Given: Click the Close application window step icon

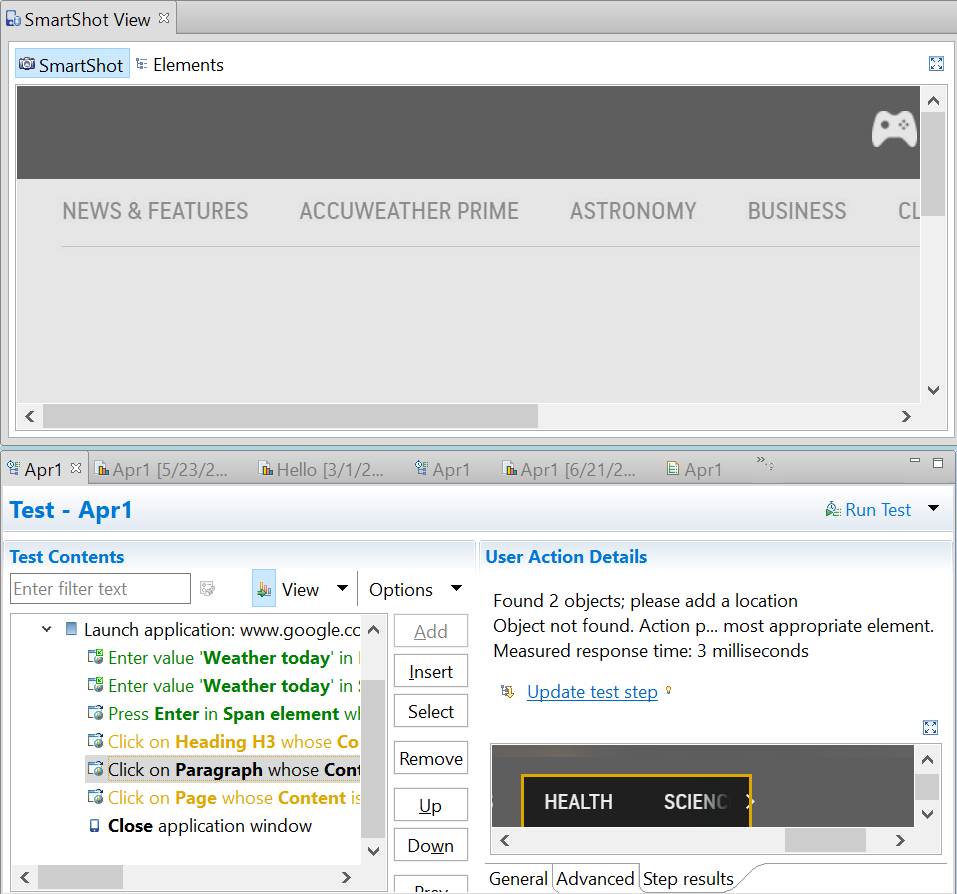Looking at the screenshot, I should click(95, 826).
